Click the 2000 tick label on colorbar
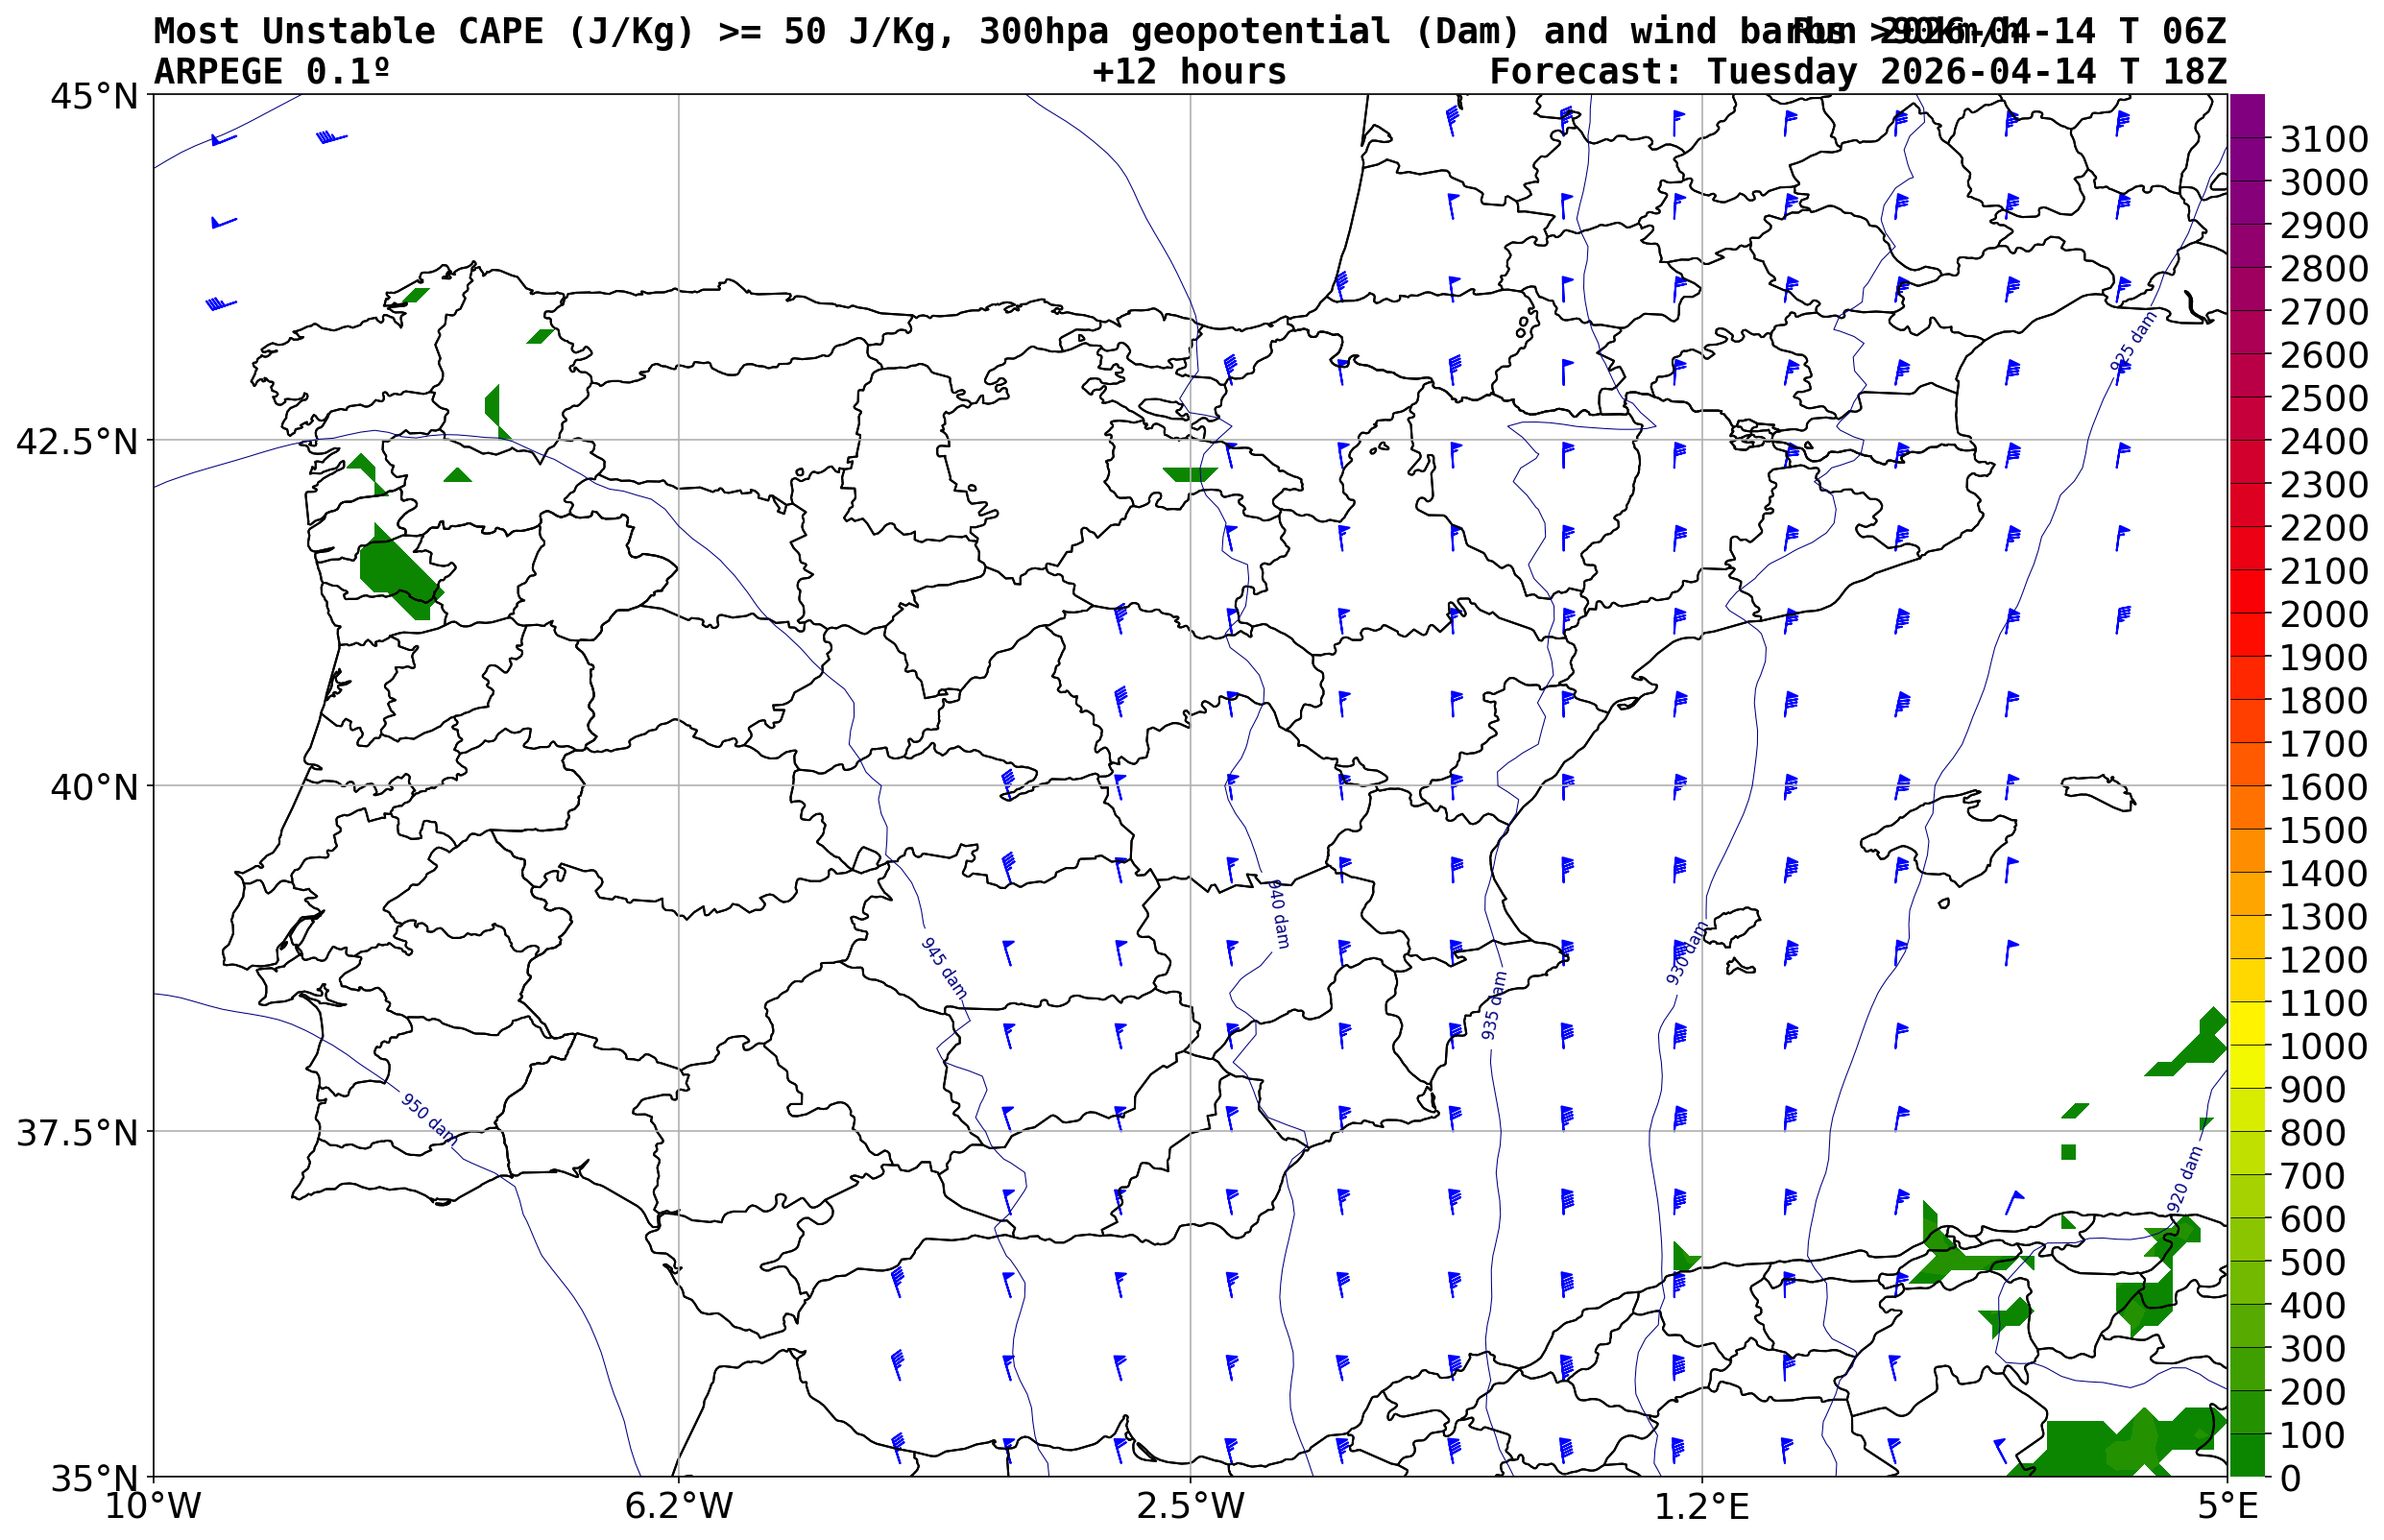 coord(2323,614)
